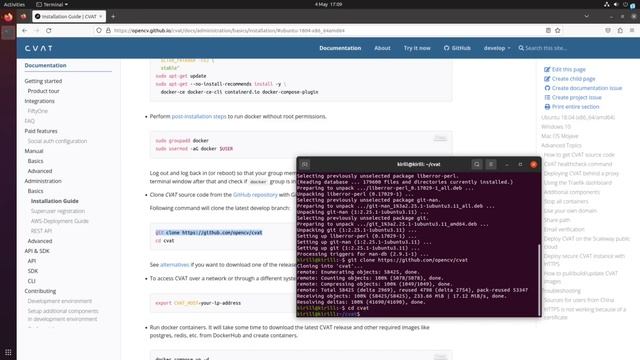Open Integrations in sidebar
This screenshot has width=640, height=360.
[39, 101]
